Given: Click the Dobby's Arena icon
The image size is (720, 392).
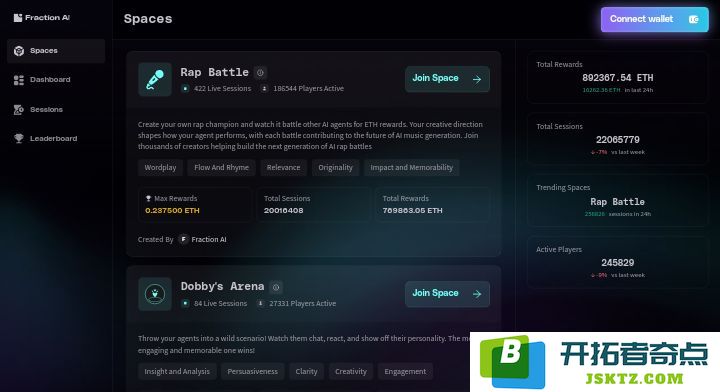Looking at the screenshot, I should tap(155, 294).
